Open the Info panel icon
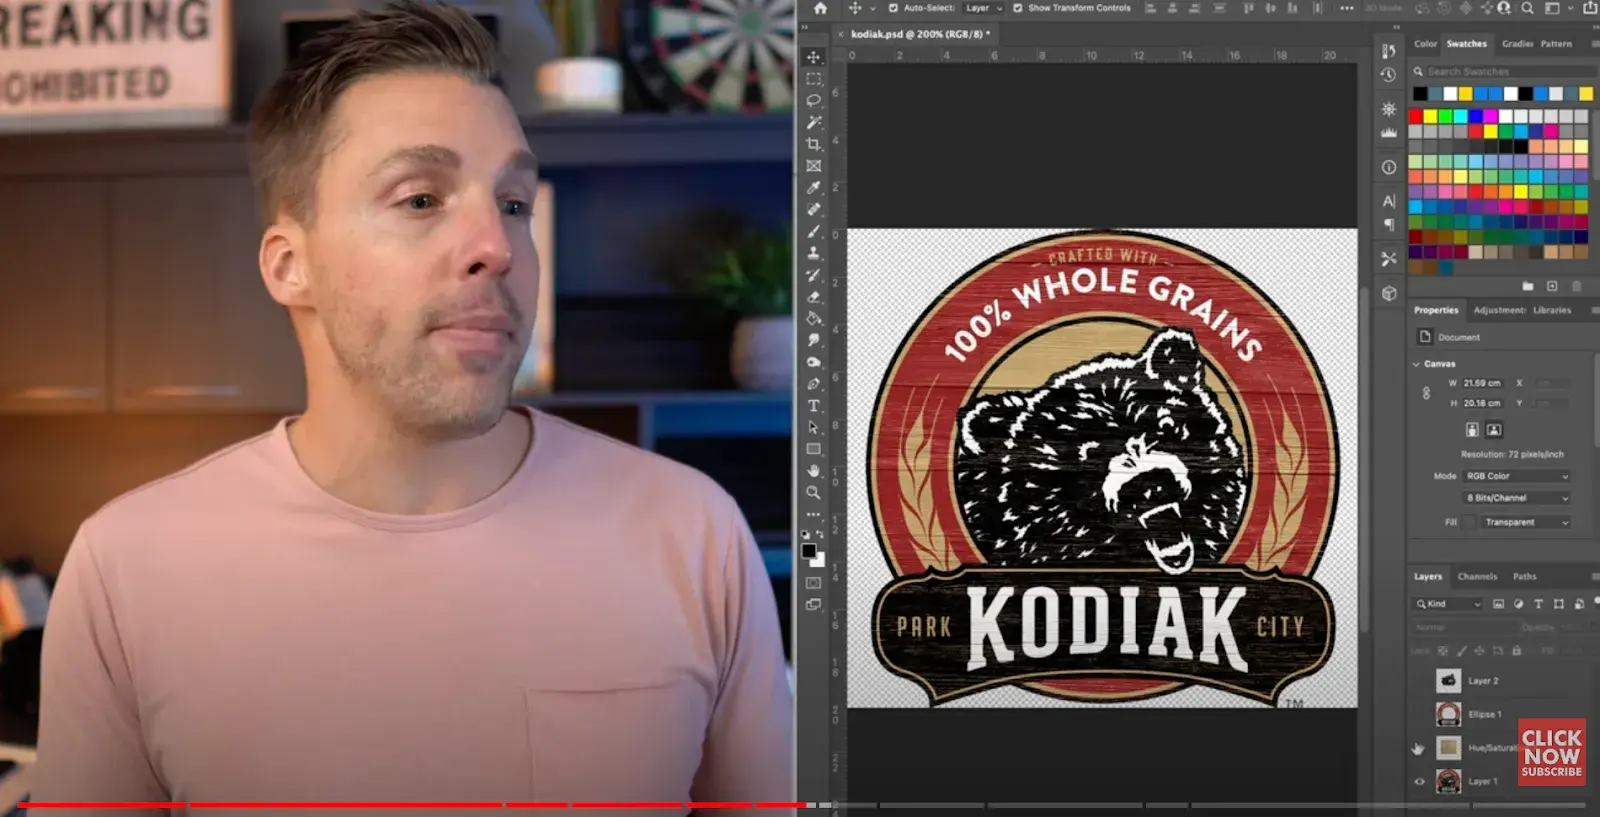 point(1388,168)
